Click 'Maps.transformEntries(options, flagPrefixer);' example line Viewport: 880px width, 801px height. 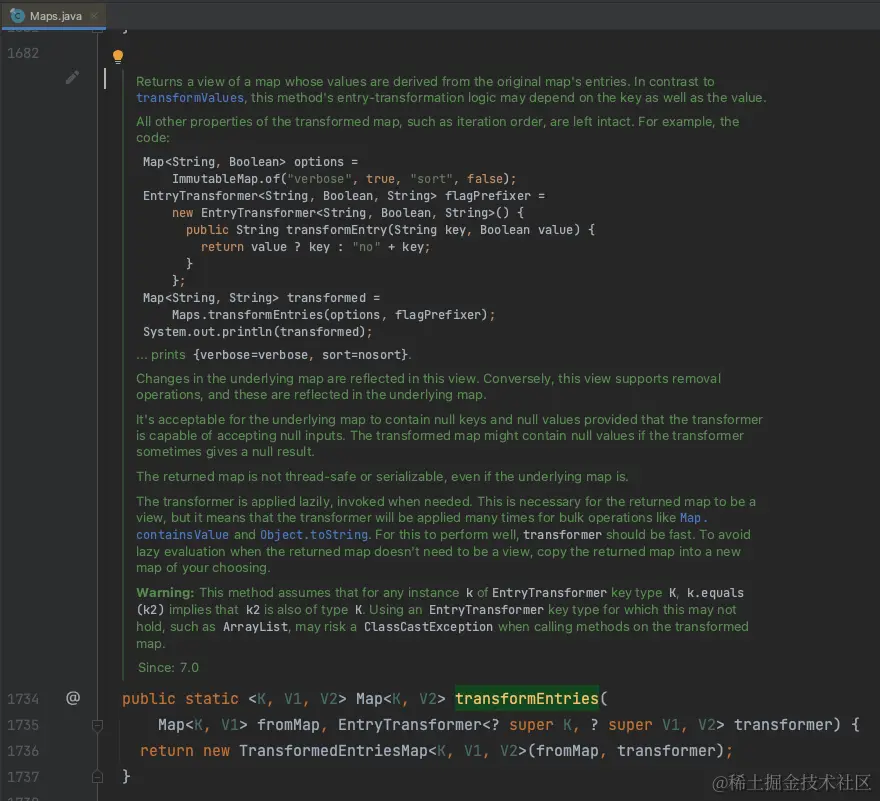333,315
